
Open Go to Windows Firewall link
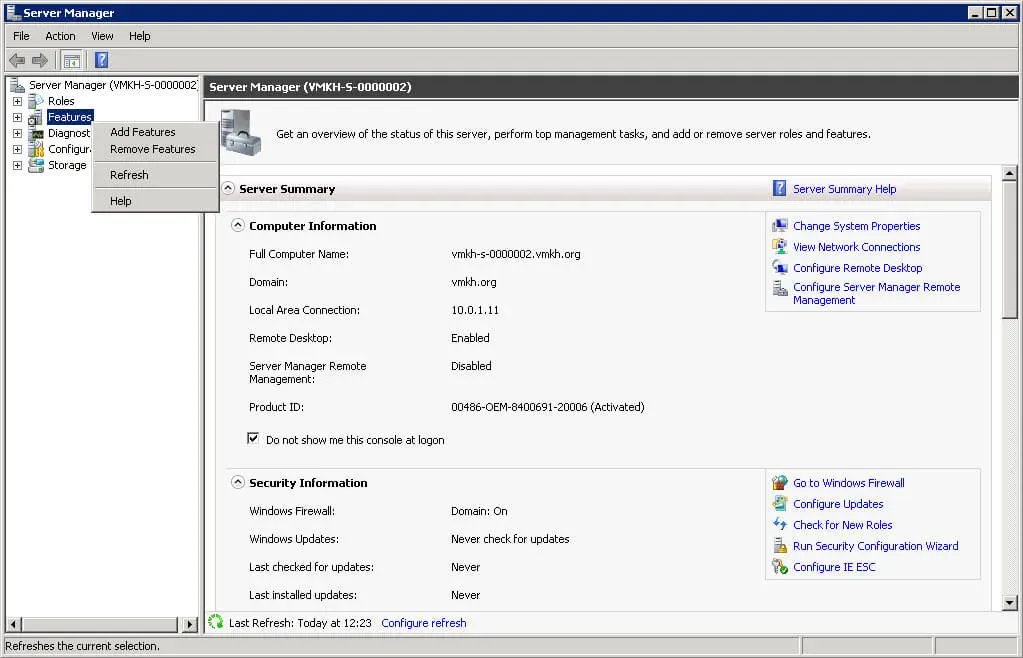coord(848,483)
